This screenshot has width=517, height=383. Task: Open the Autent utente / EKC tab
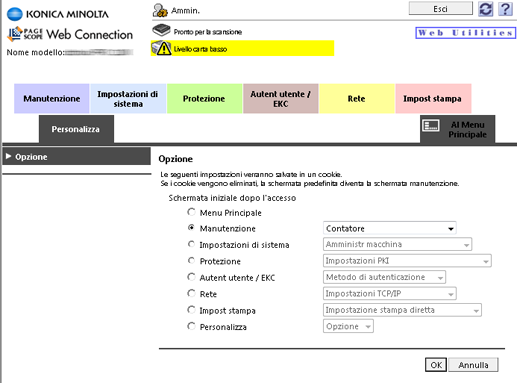281,99
